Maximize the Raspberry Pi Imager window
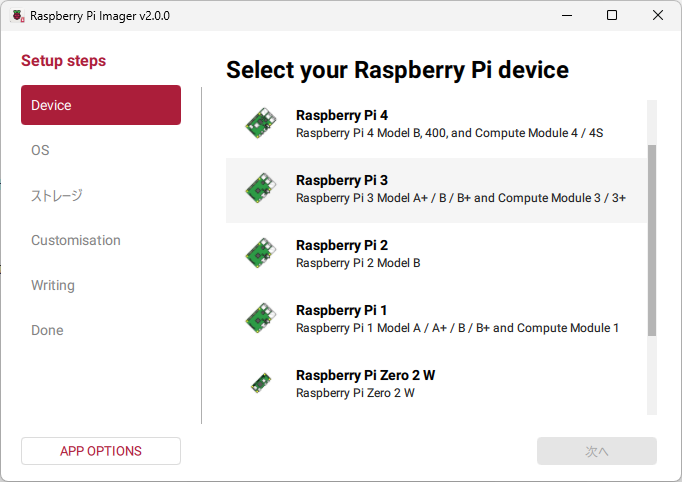This screenshot has width=682, height=482. tap(612, 16)
